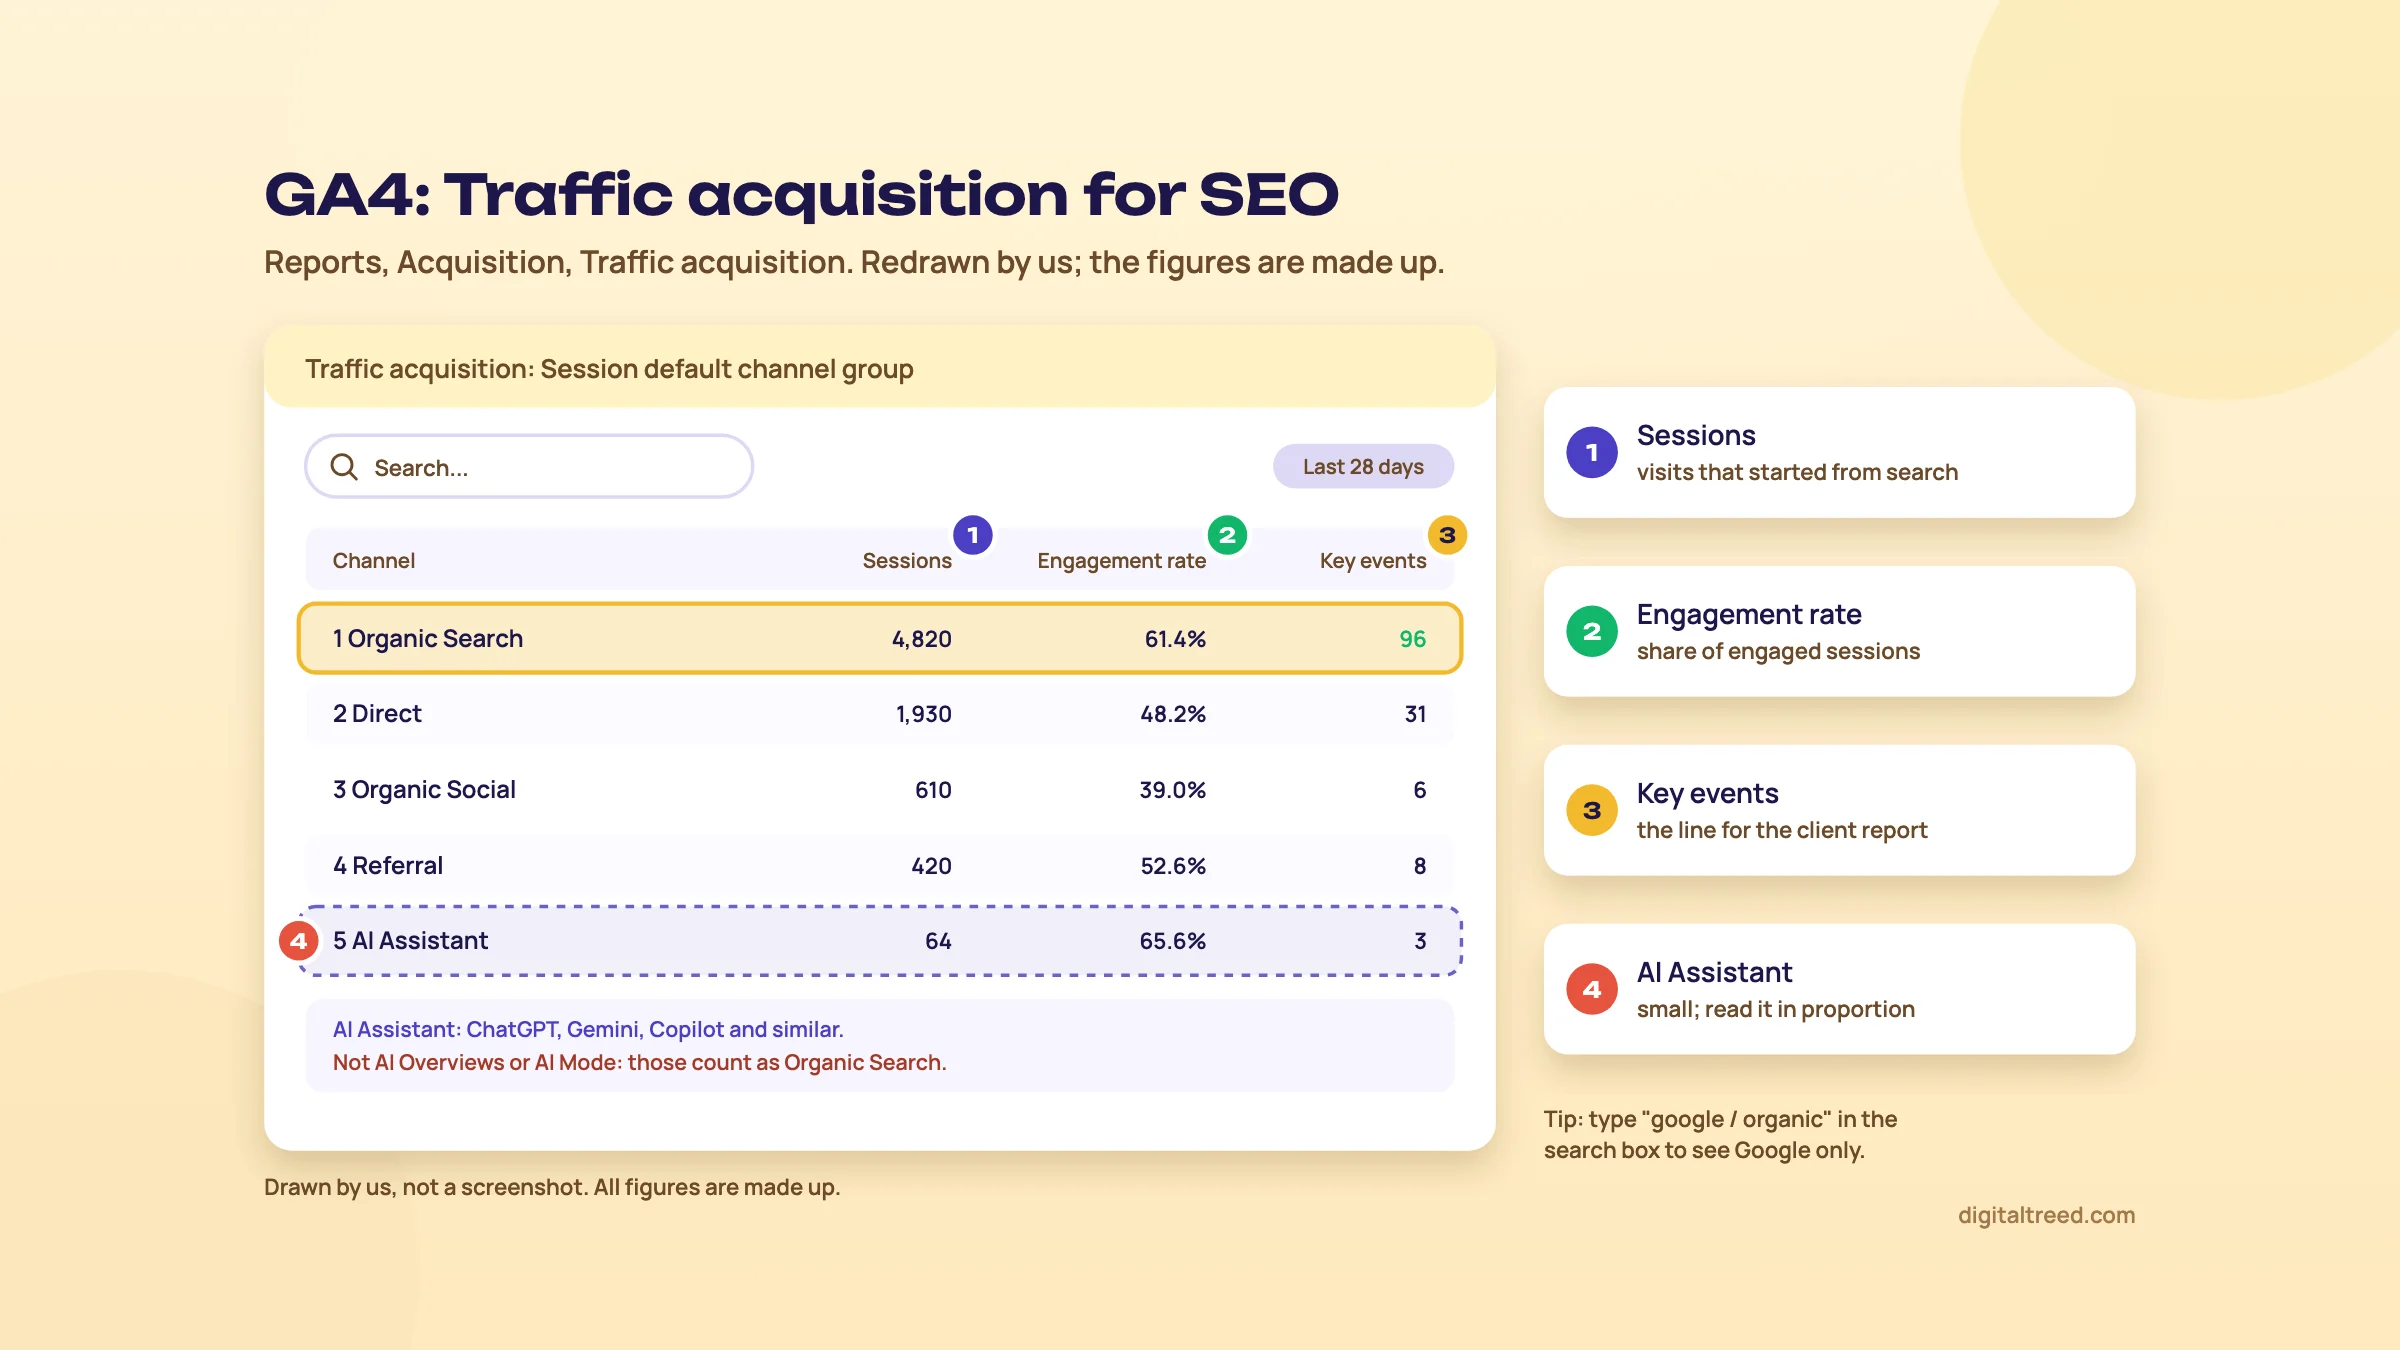Select the 4 Referral channel row

coord(880,866)
